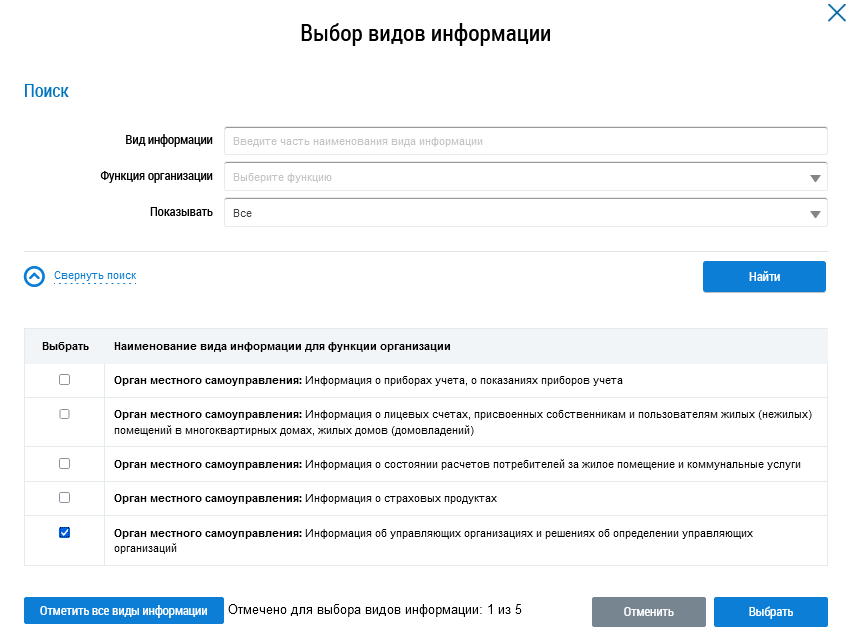Select checkbox for consumer payment status information
The width and height of the screenshot is (851, 642).
pyautogui.click(x=65, y=464)
